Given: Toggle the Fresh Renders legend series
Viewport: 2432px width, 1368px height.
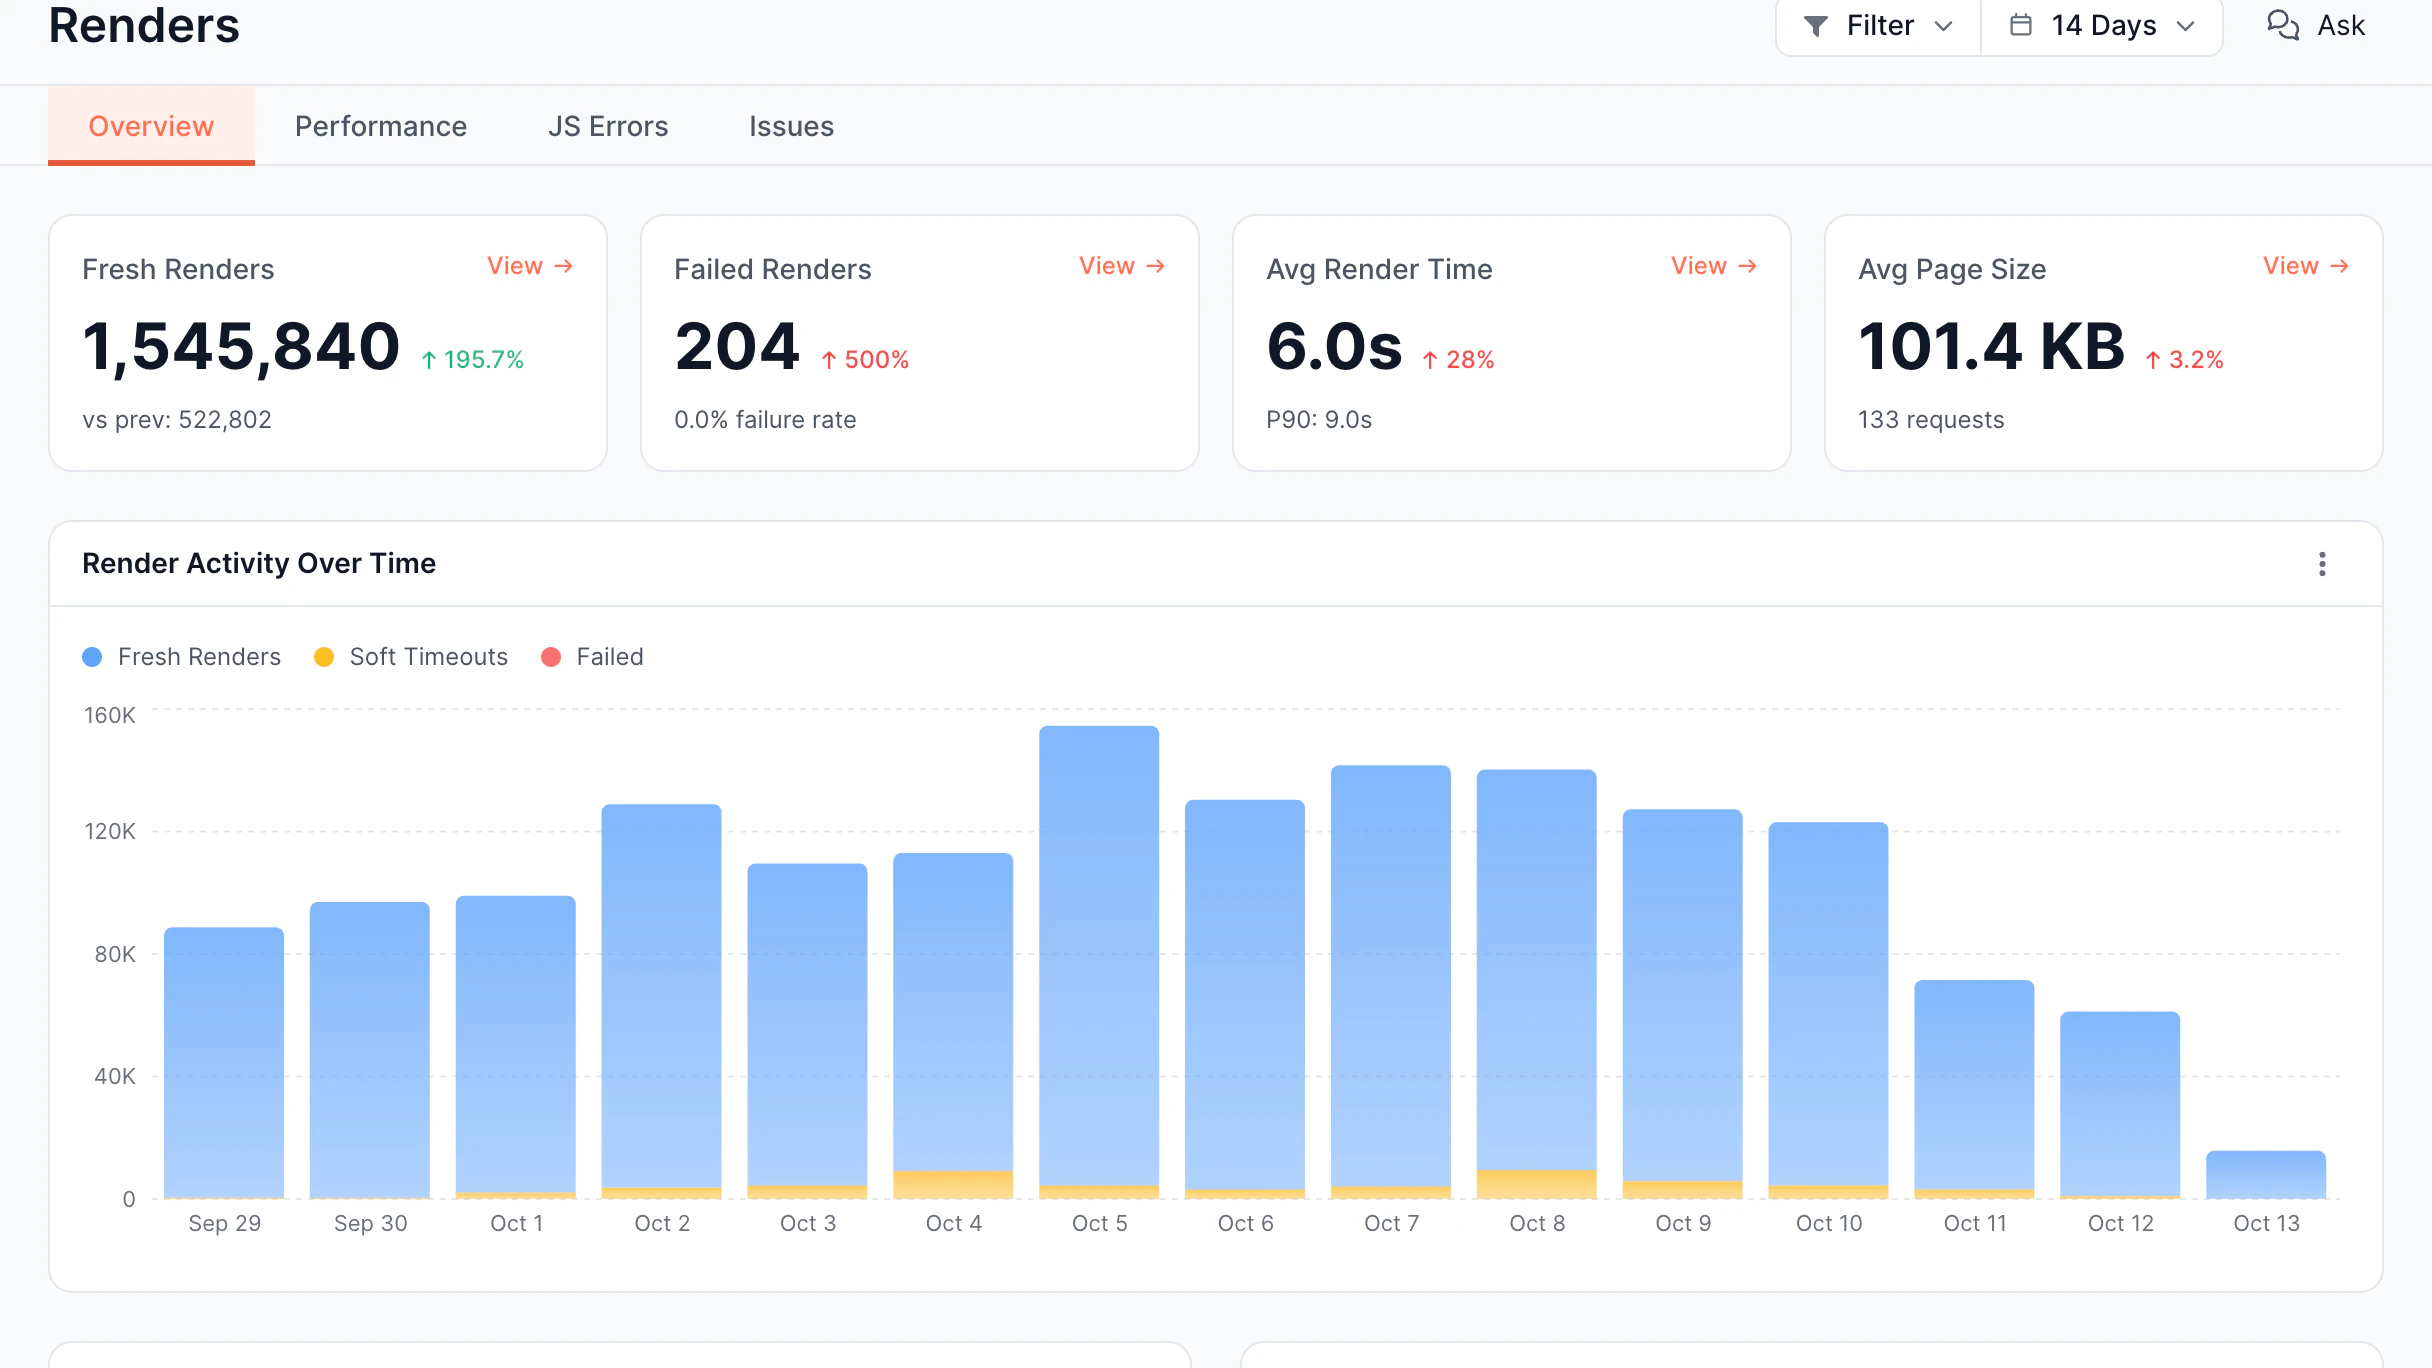Looking at the screenshot, I should [x=182, y=657].
